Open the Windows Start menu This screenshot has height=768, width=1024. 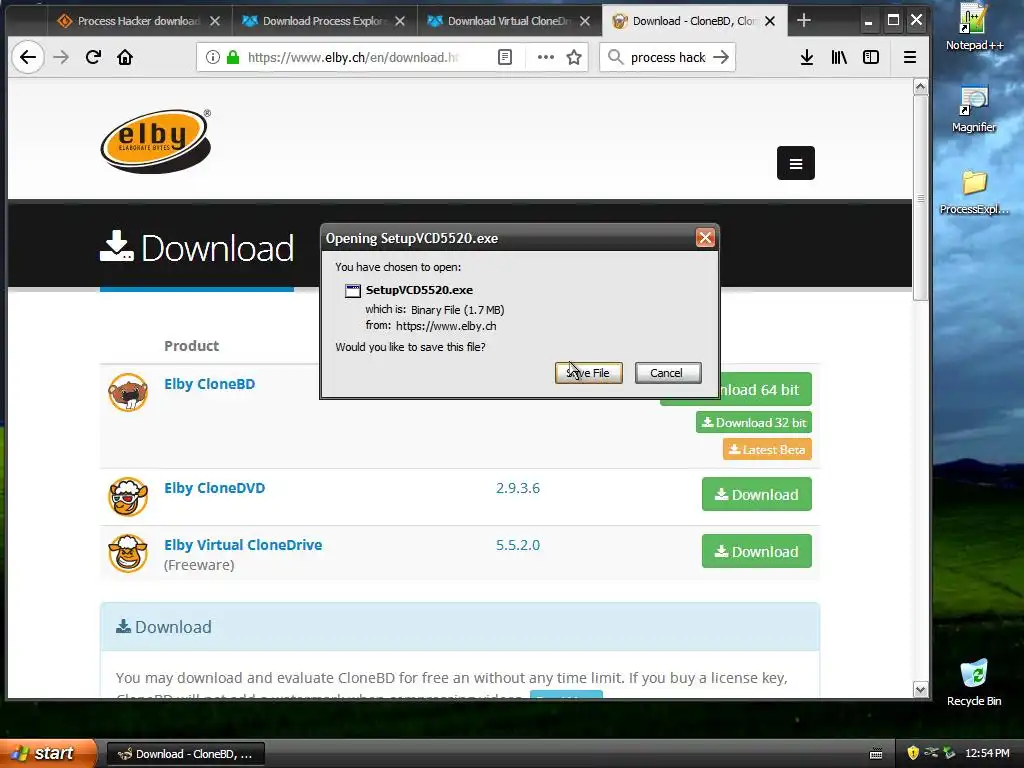(47, 754)
